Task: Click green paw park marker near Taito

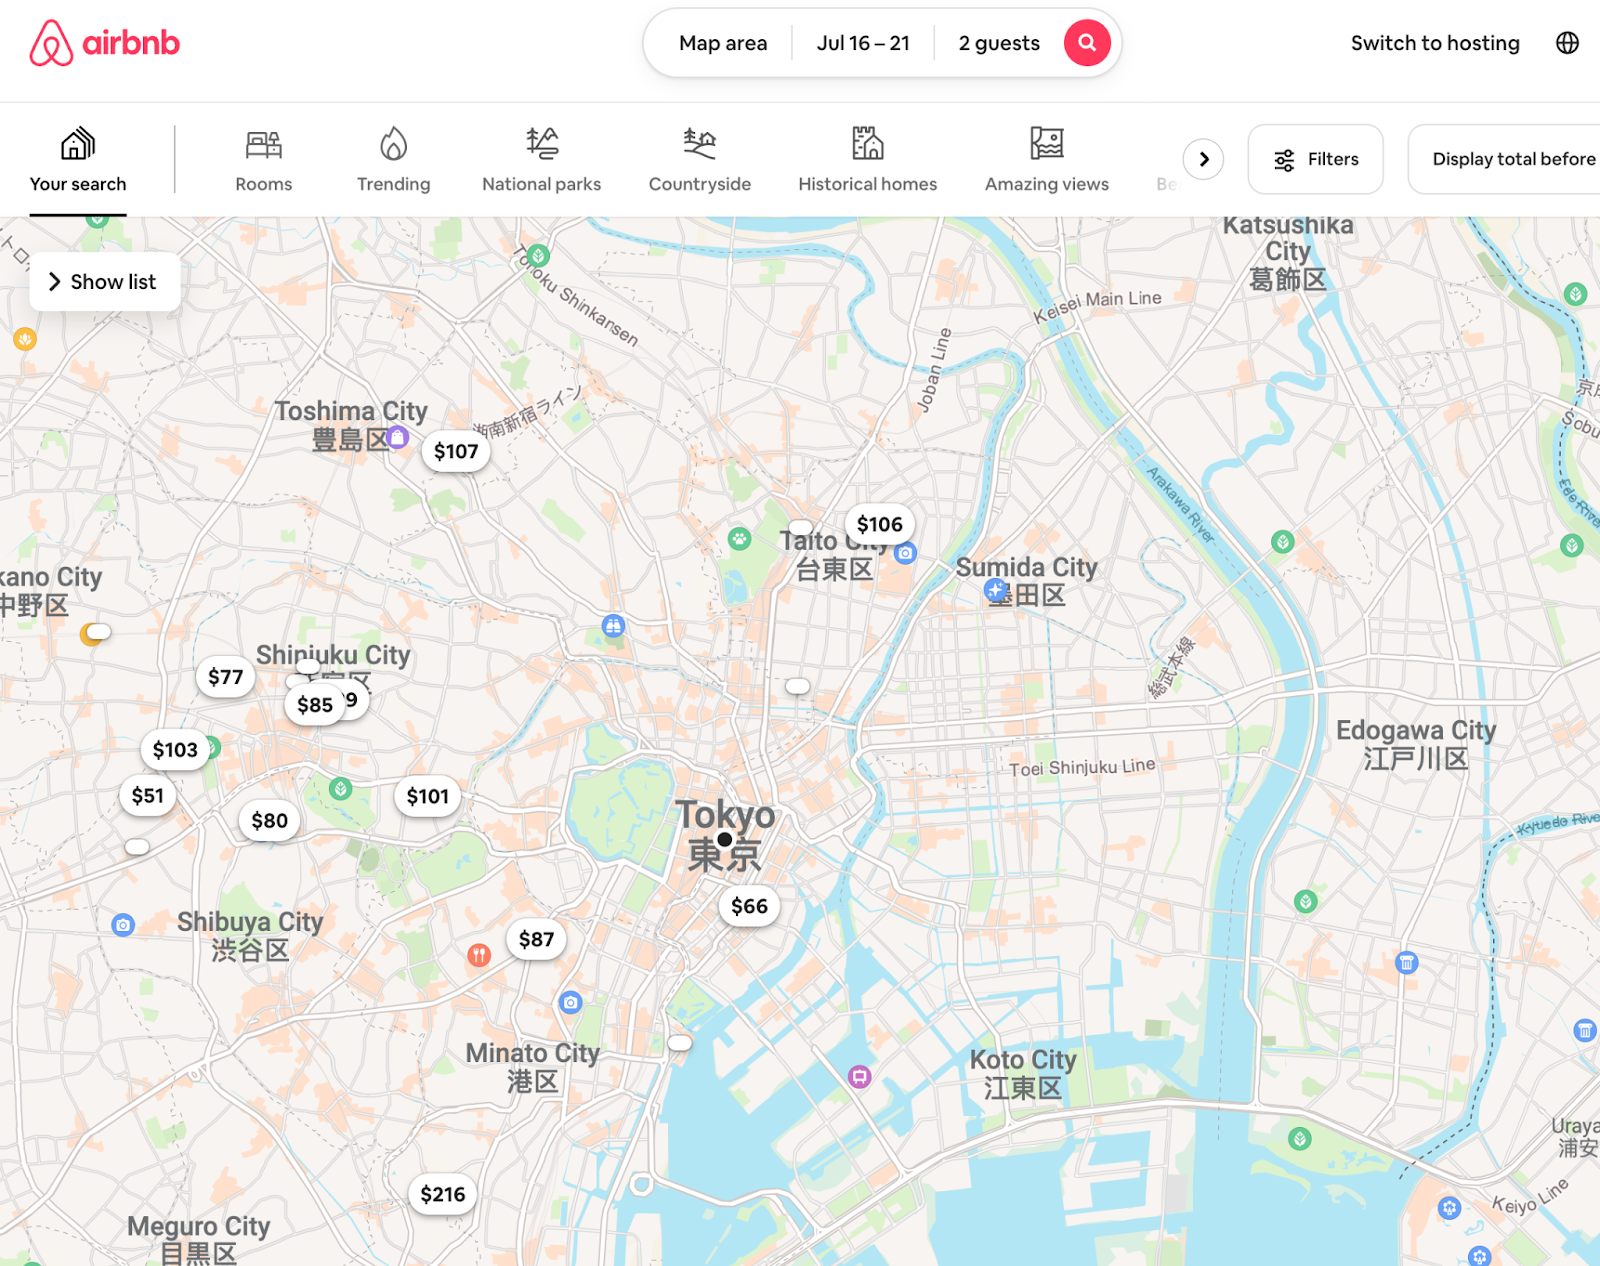Action: [x=739, y=540]
